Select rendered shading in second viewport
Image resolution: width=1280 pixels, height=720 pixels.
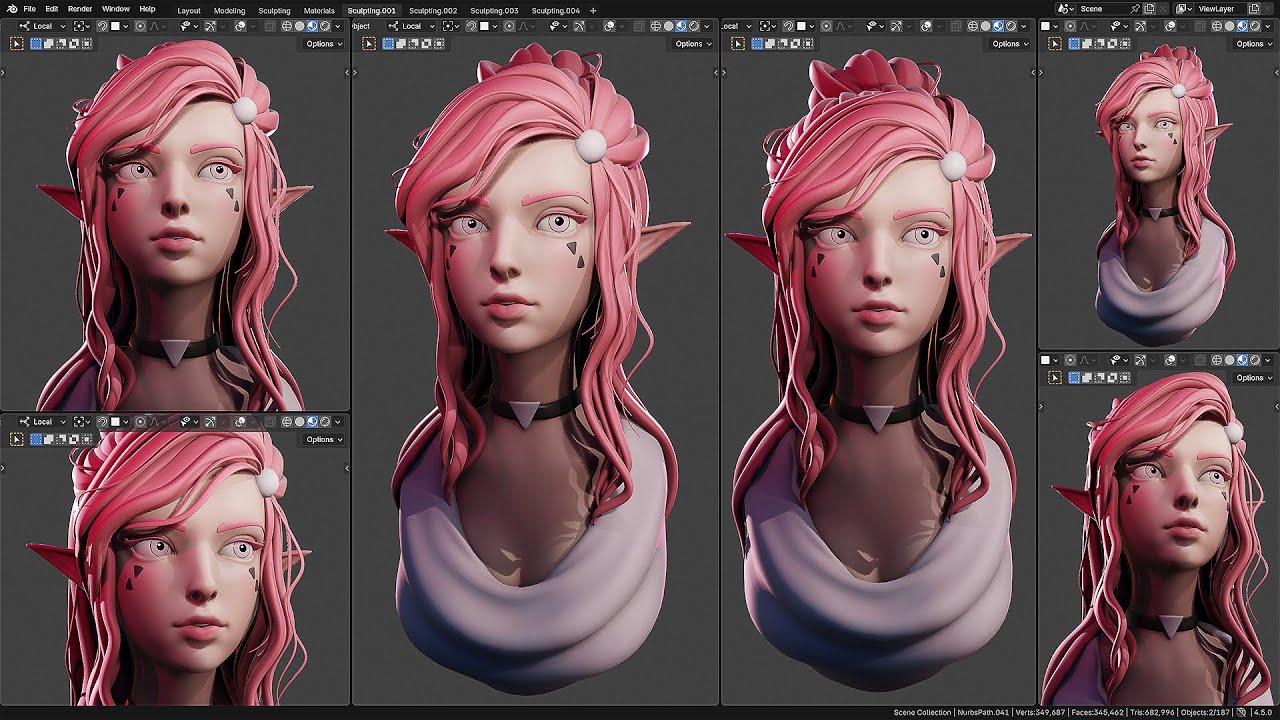[x=694, y=26]
